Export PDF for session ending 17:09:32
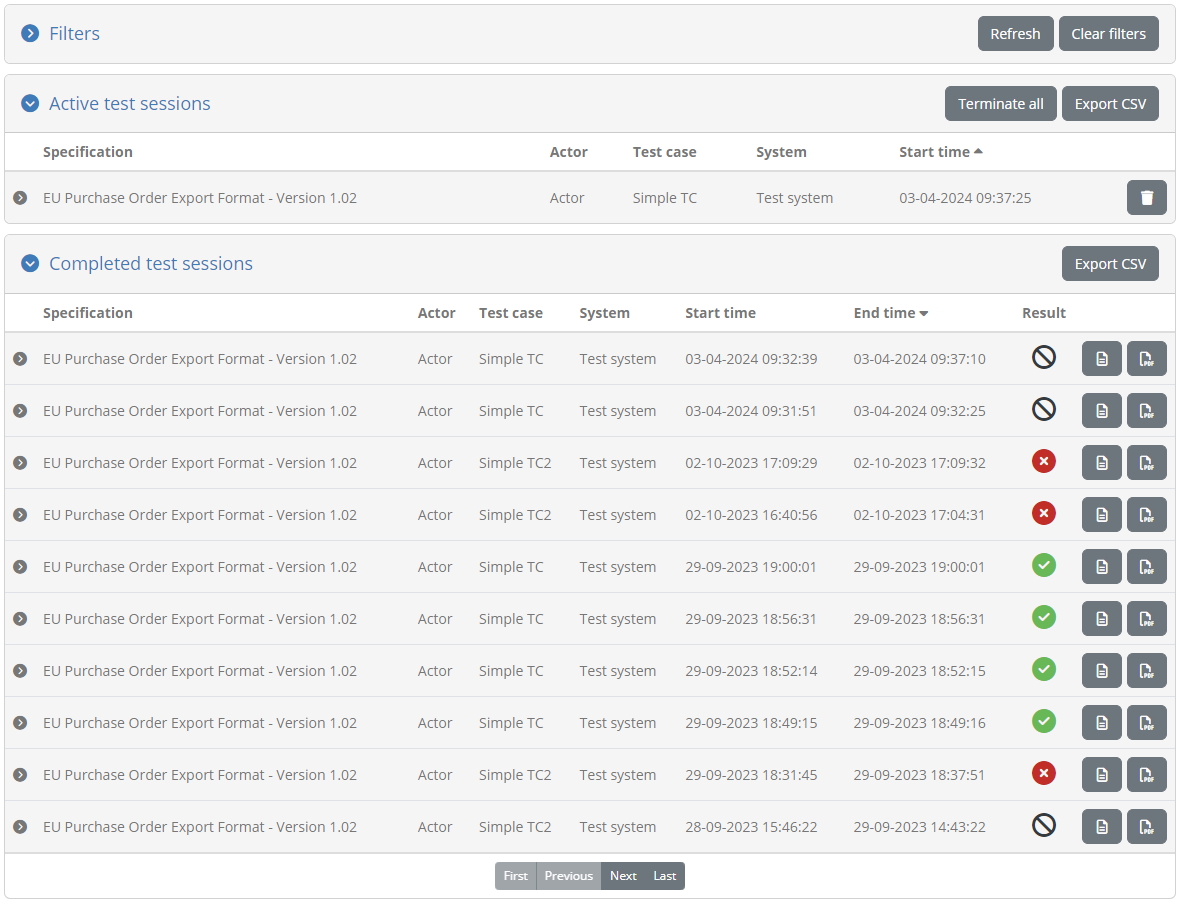This screenshot has width=1180, height=904. [x=1146, y=463]
